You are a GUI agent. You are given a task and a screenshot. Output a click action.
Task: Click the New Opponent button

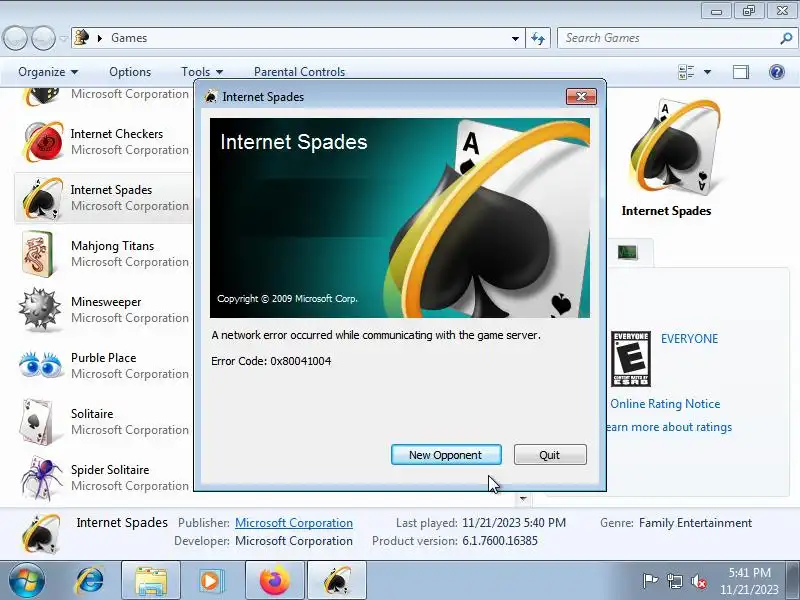click(x=446, y=455)
